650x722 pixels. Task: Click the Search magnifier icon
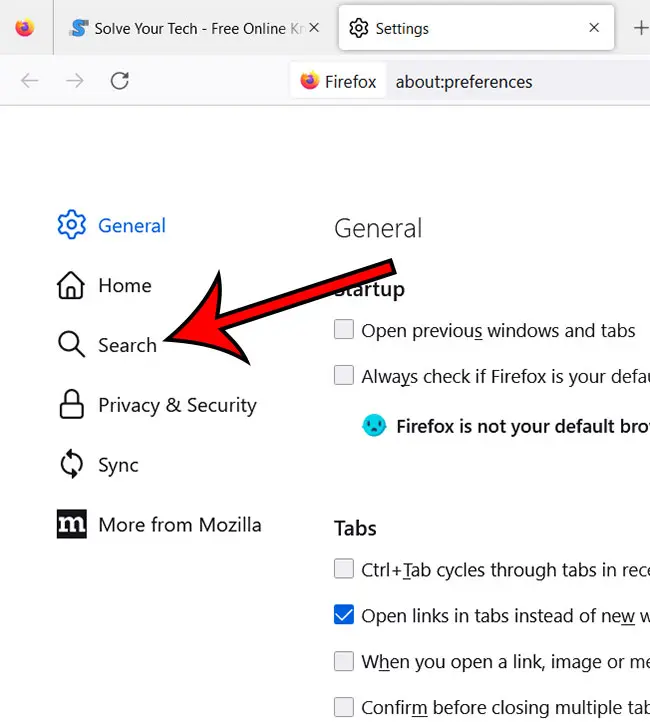pyautogui.click(x=71, y=344)
